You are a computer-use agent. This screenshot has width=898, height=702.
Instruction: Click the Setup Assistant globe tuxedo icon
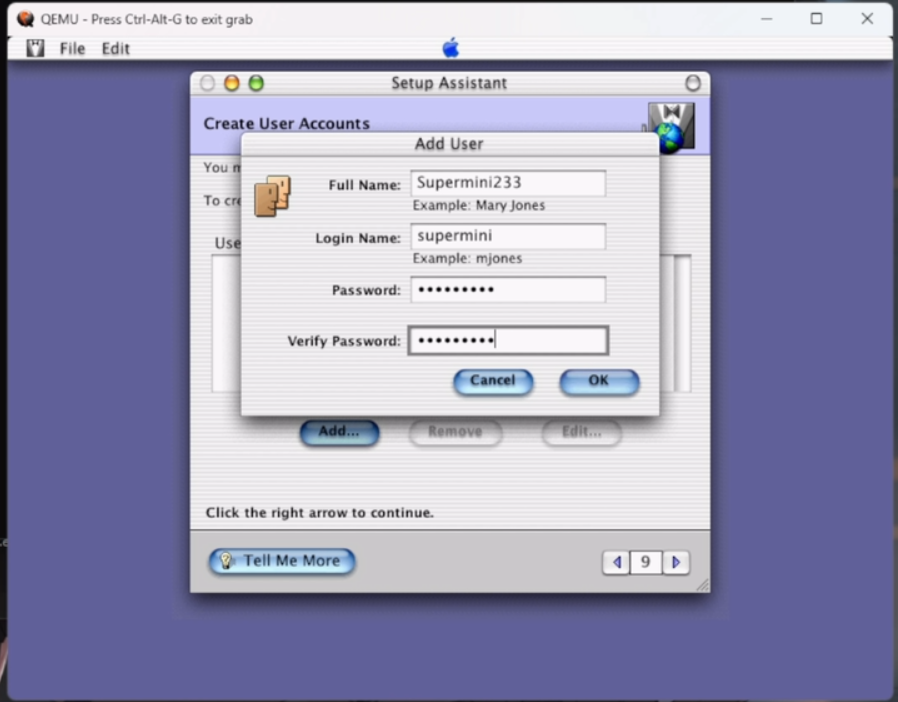670,127
